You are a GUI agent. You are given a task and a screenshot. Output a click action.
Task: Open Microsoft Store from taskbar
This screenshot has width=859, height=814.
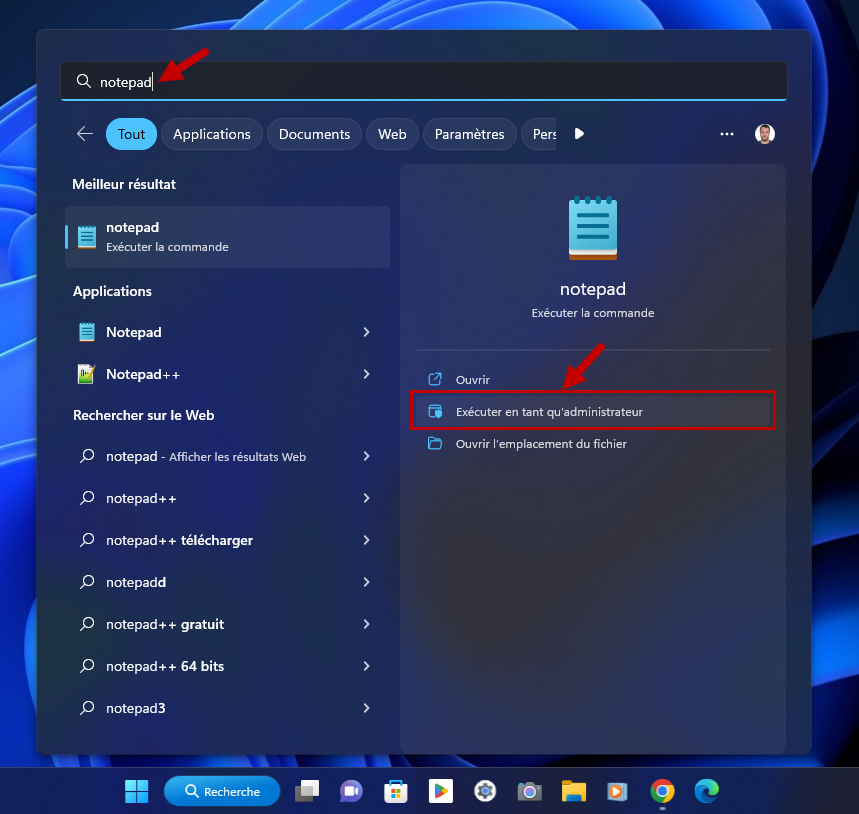(396, 791)
